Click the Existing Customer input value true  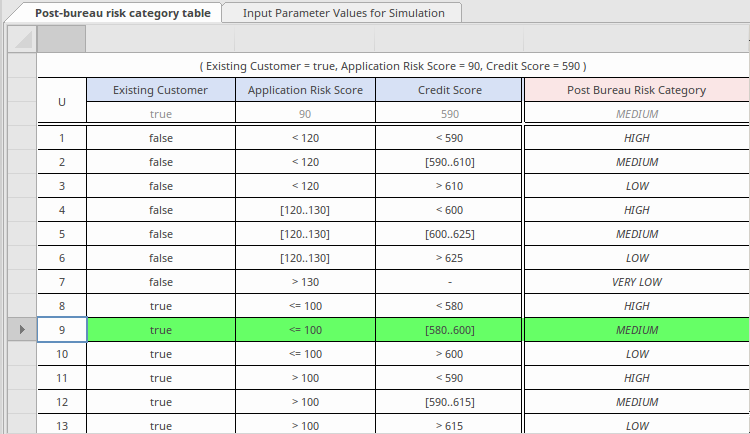[x=160, y=114]
